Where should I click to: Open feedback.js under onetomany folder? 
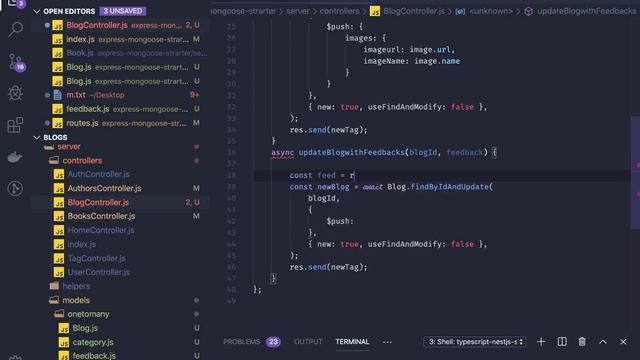[94, 356]
